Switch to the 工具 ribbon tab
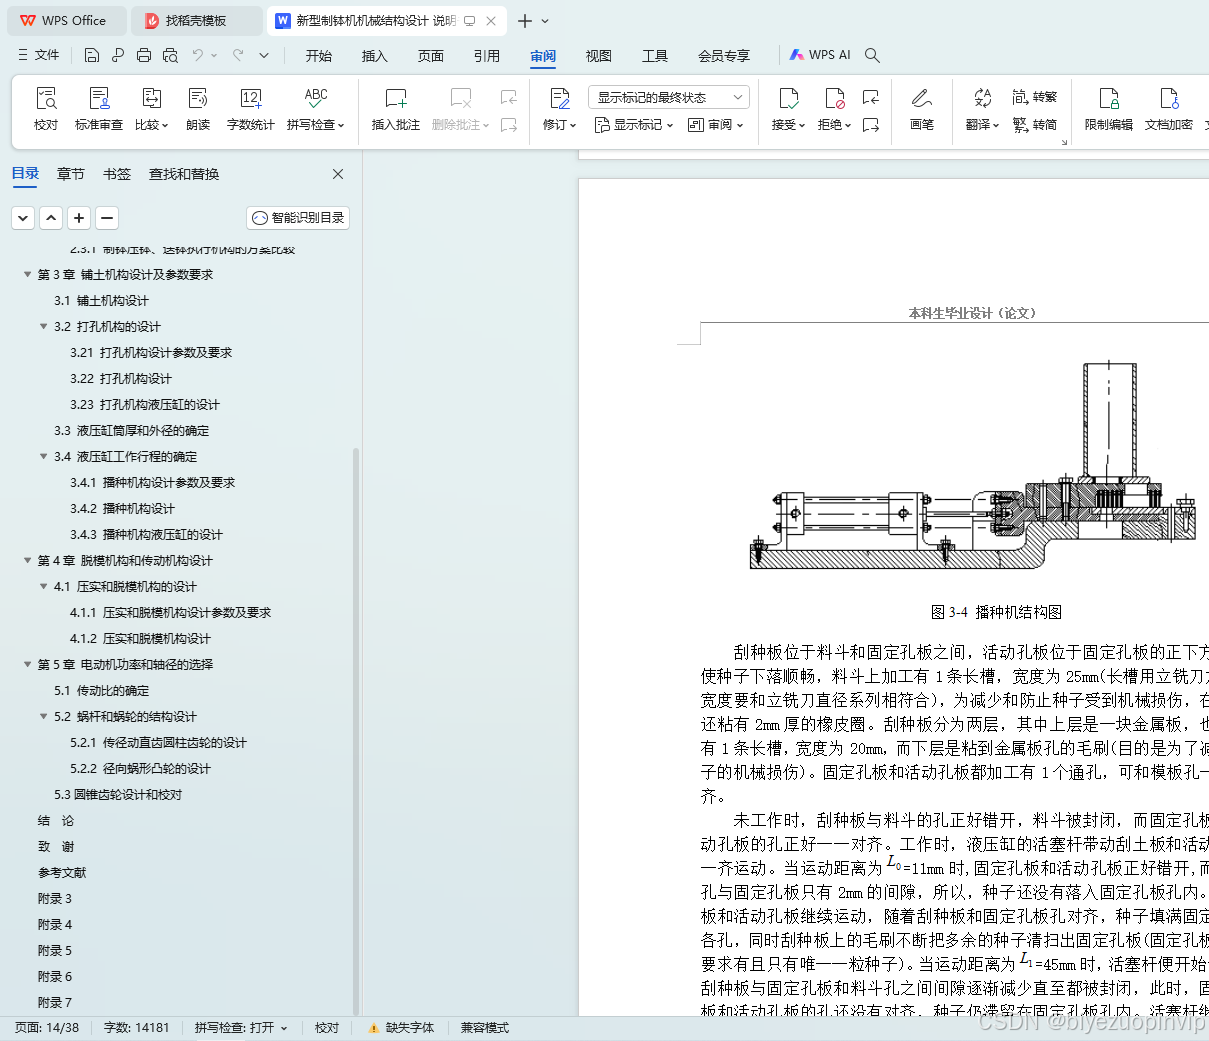 655,56
